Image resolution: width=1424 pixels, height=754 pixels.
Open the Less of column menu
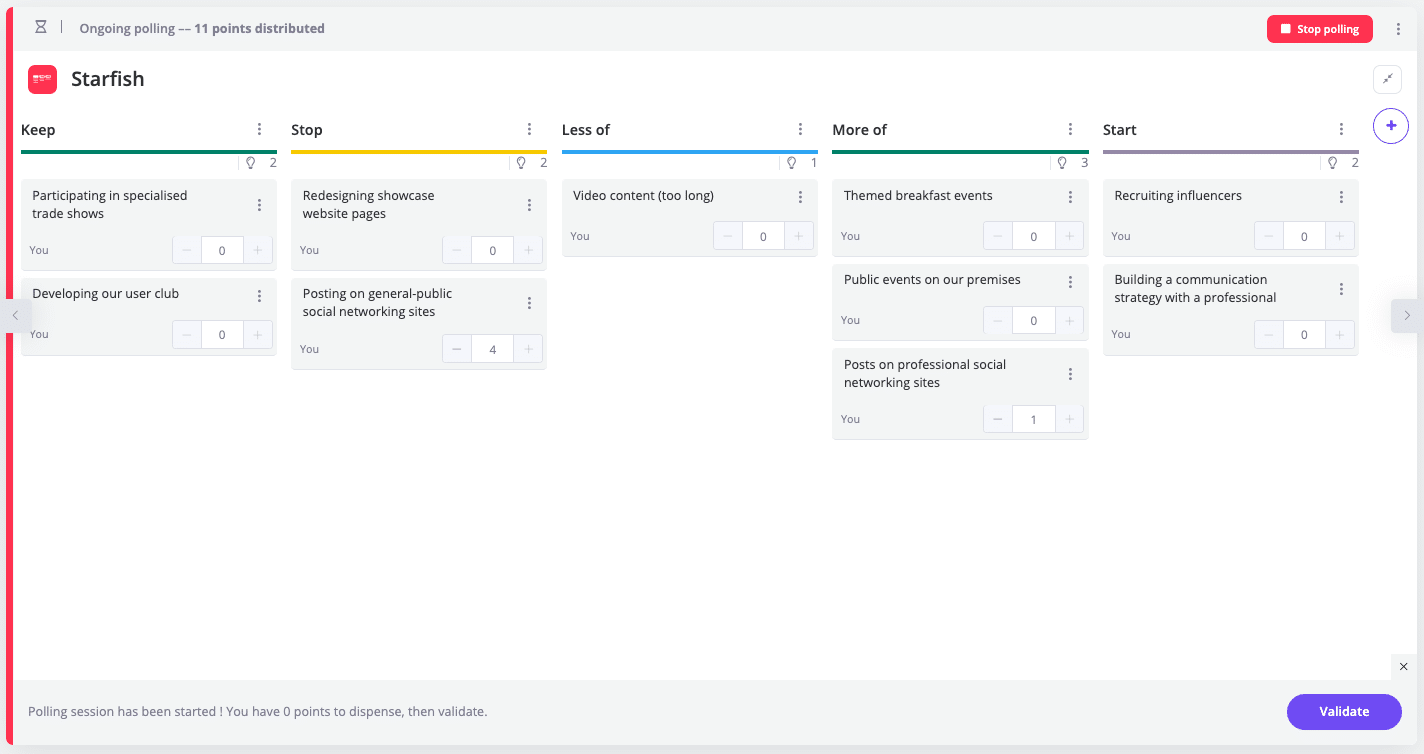tap(800, 129)
